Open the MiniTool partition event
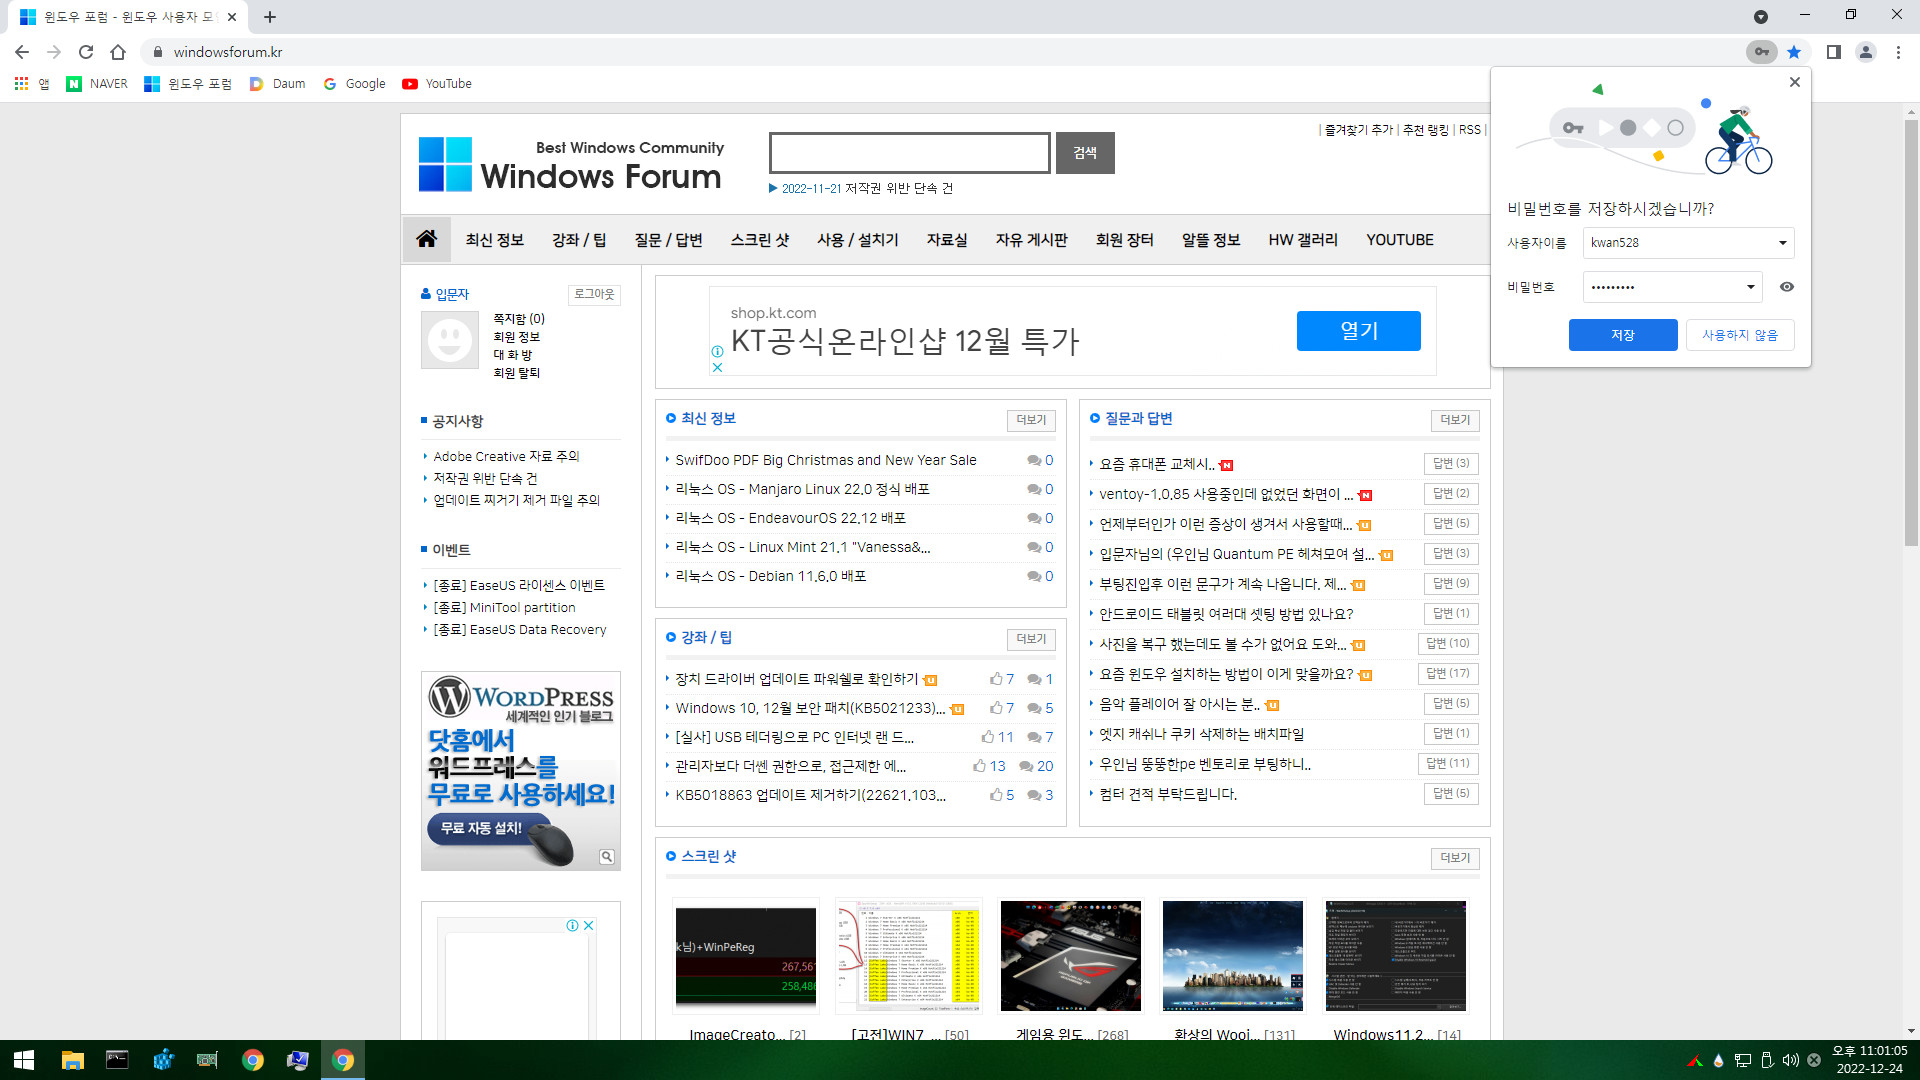 (x=504, y=607)
